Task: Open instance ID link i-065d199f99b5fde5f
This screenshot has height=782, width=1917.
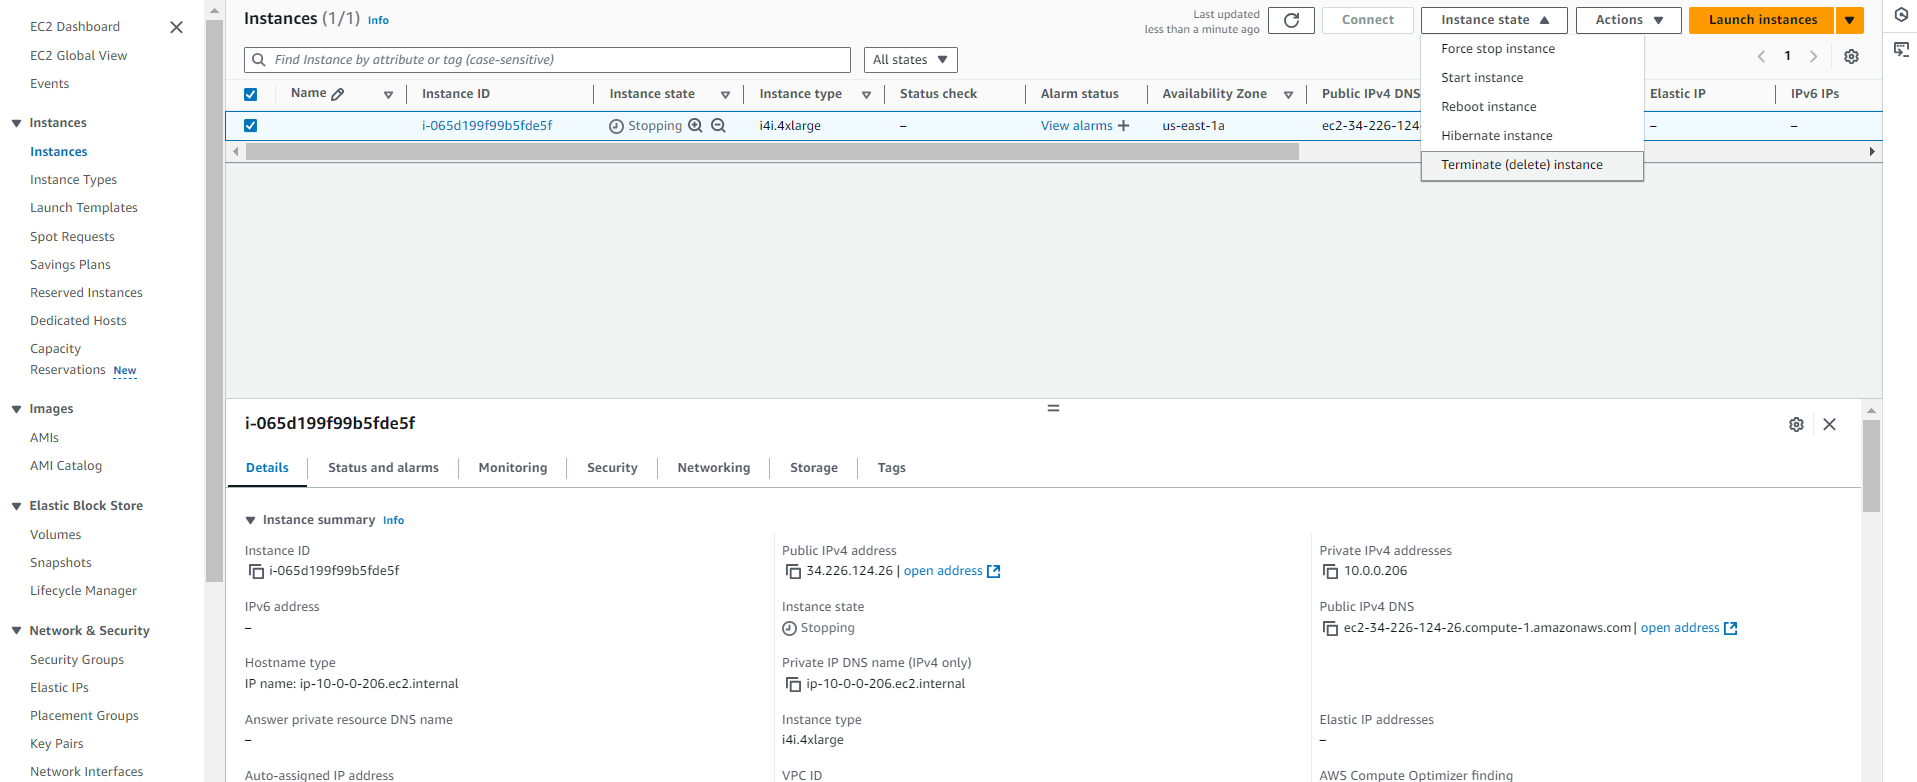Action: point(487,126)
